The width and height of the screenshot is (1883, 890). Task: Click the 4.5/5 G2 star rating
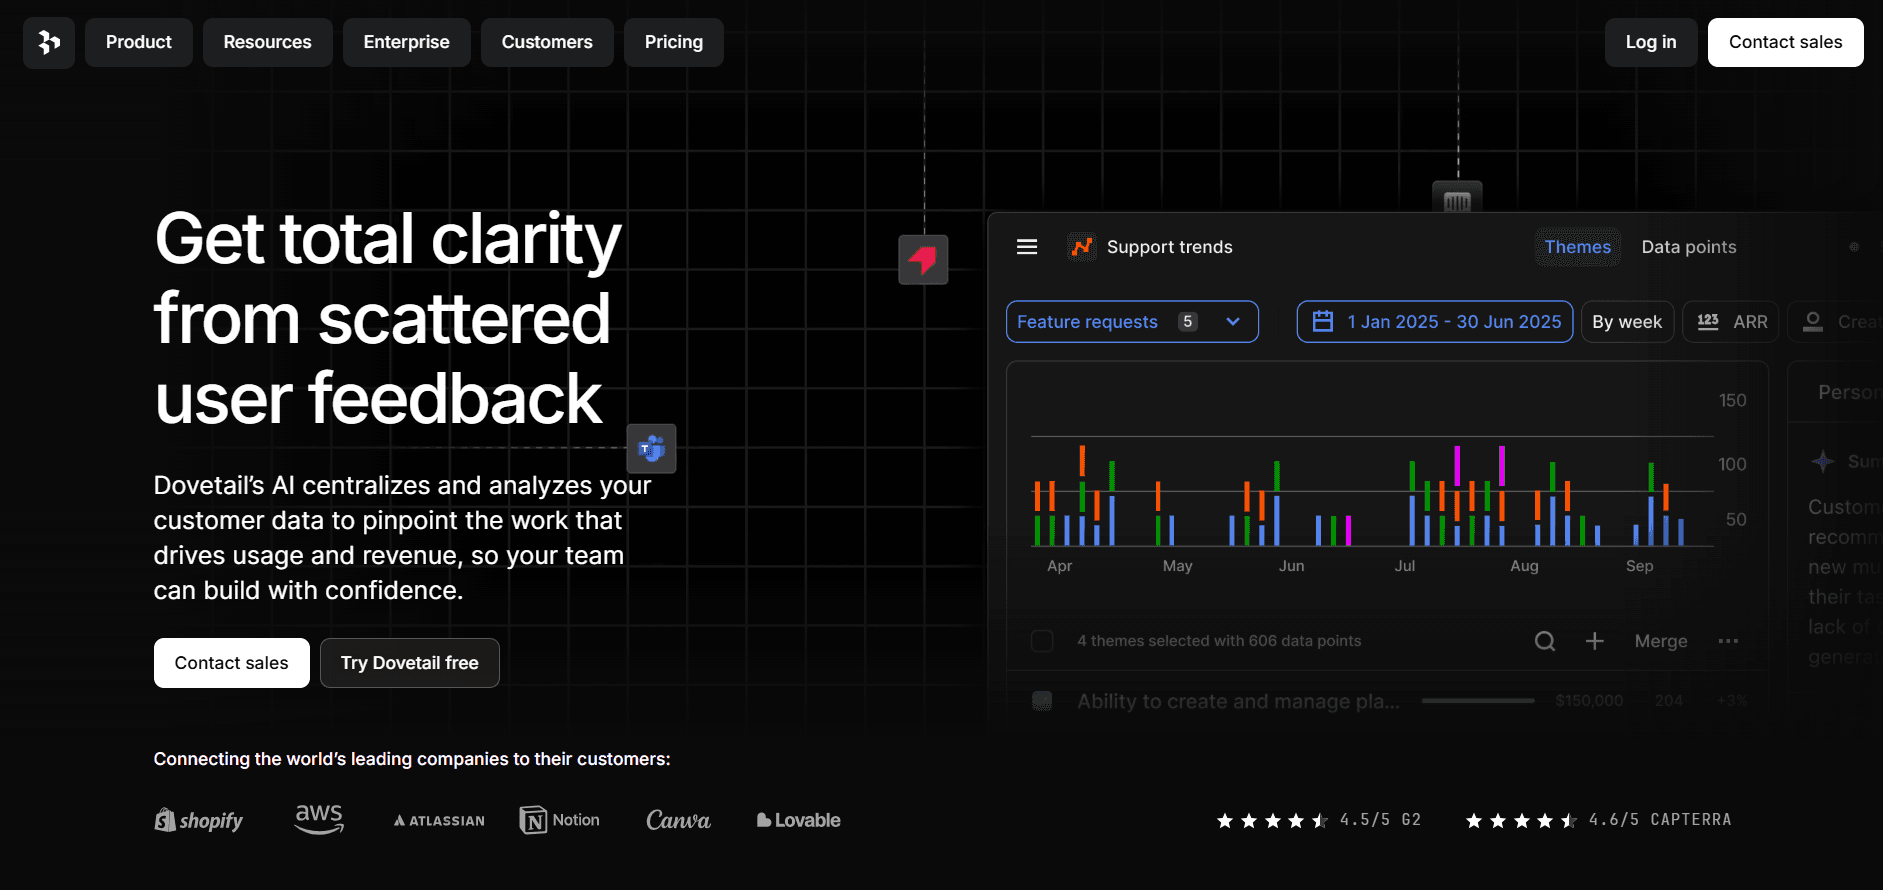point(1318,820)
